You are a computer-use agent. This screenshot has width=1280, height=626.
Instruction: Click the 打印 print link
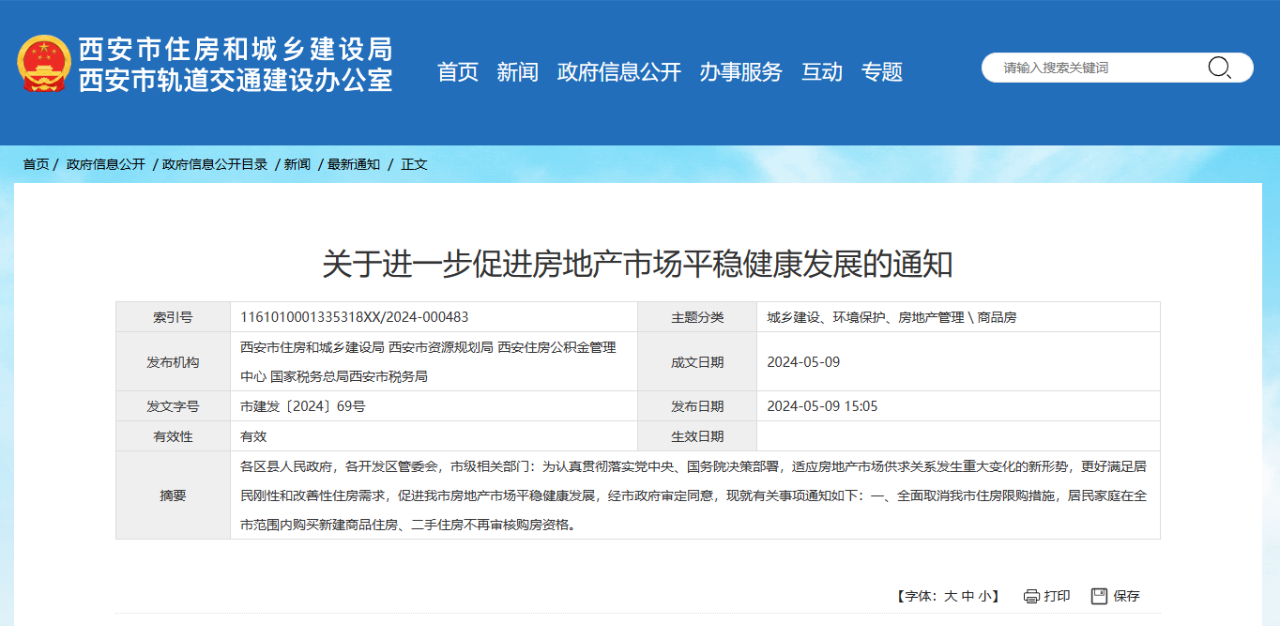[1057, 596]
